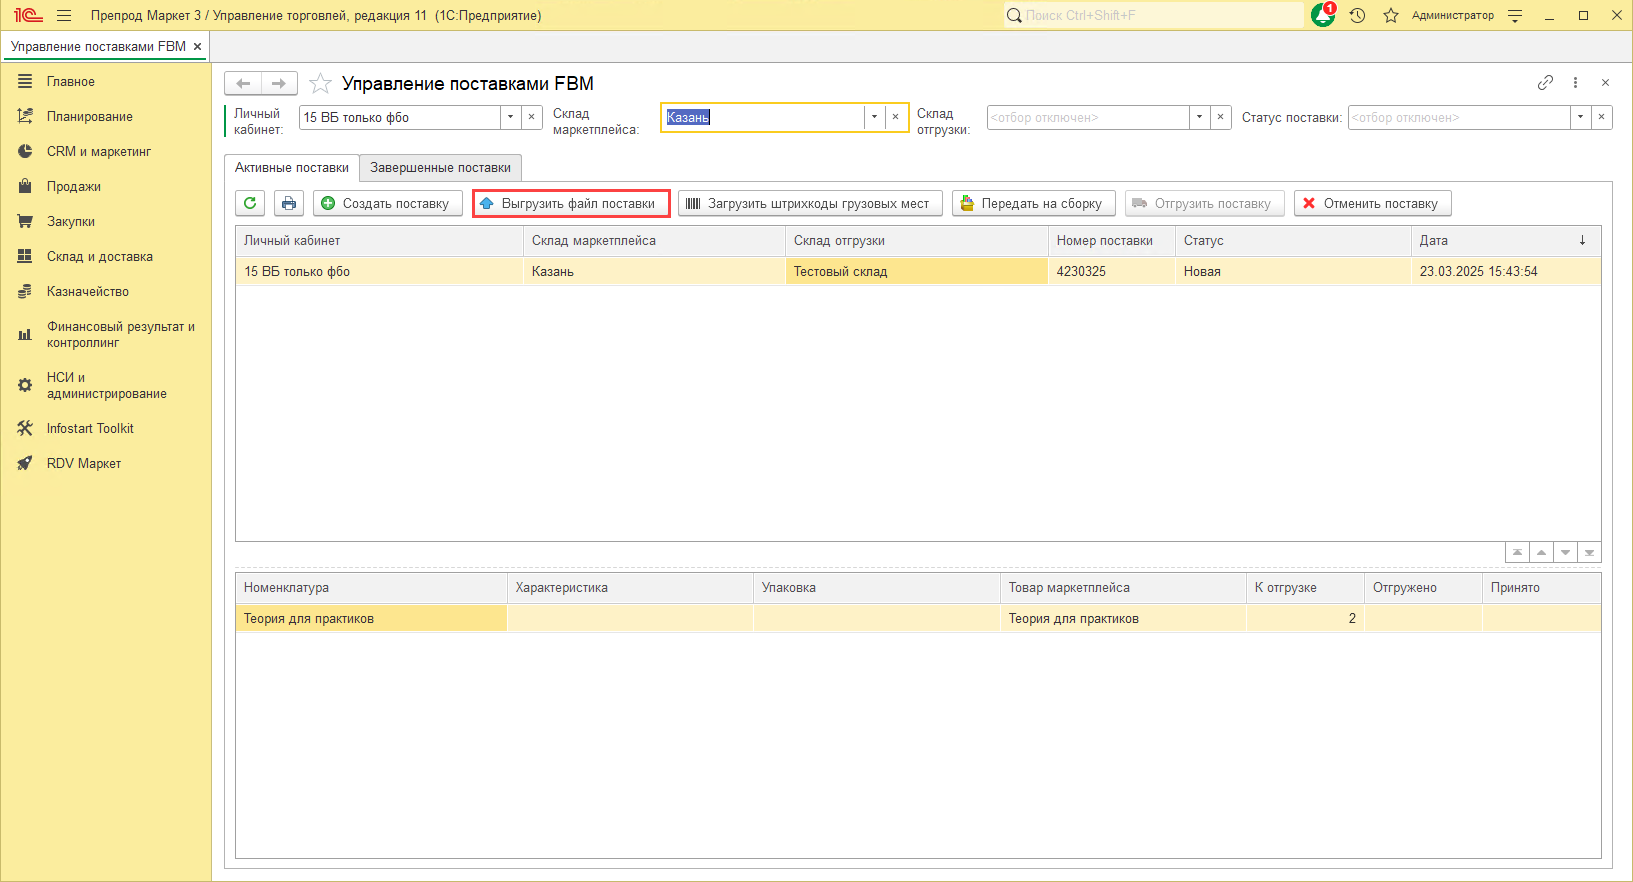Click the refresh list icon
This screenshot has height=882, width=1633.
click(x=250, y=203)
